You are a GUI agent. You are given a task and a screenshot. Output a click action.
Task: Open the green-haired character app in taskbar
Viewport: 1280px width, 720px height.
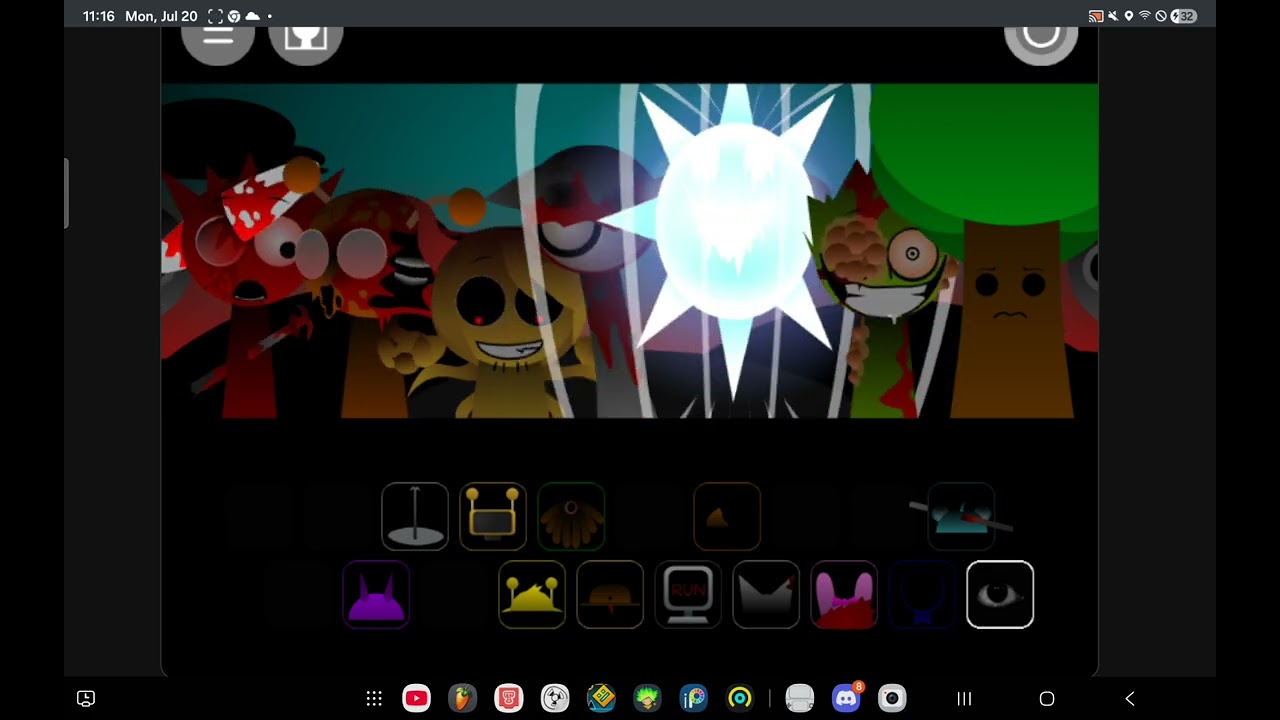pyautogui.click(x=647, y=699)
